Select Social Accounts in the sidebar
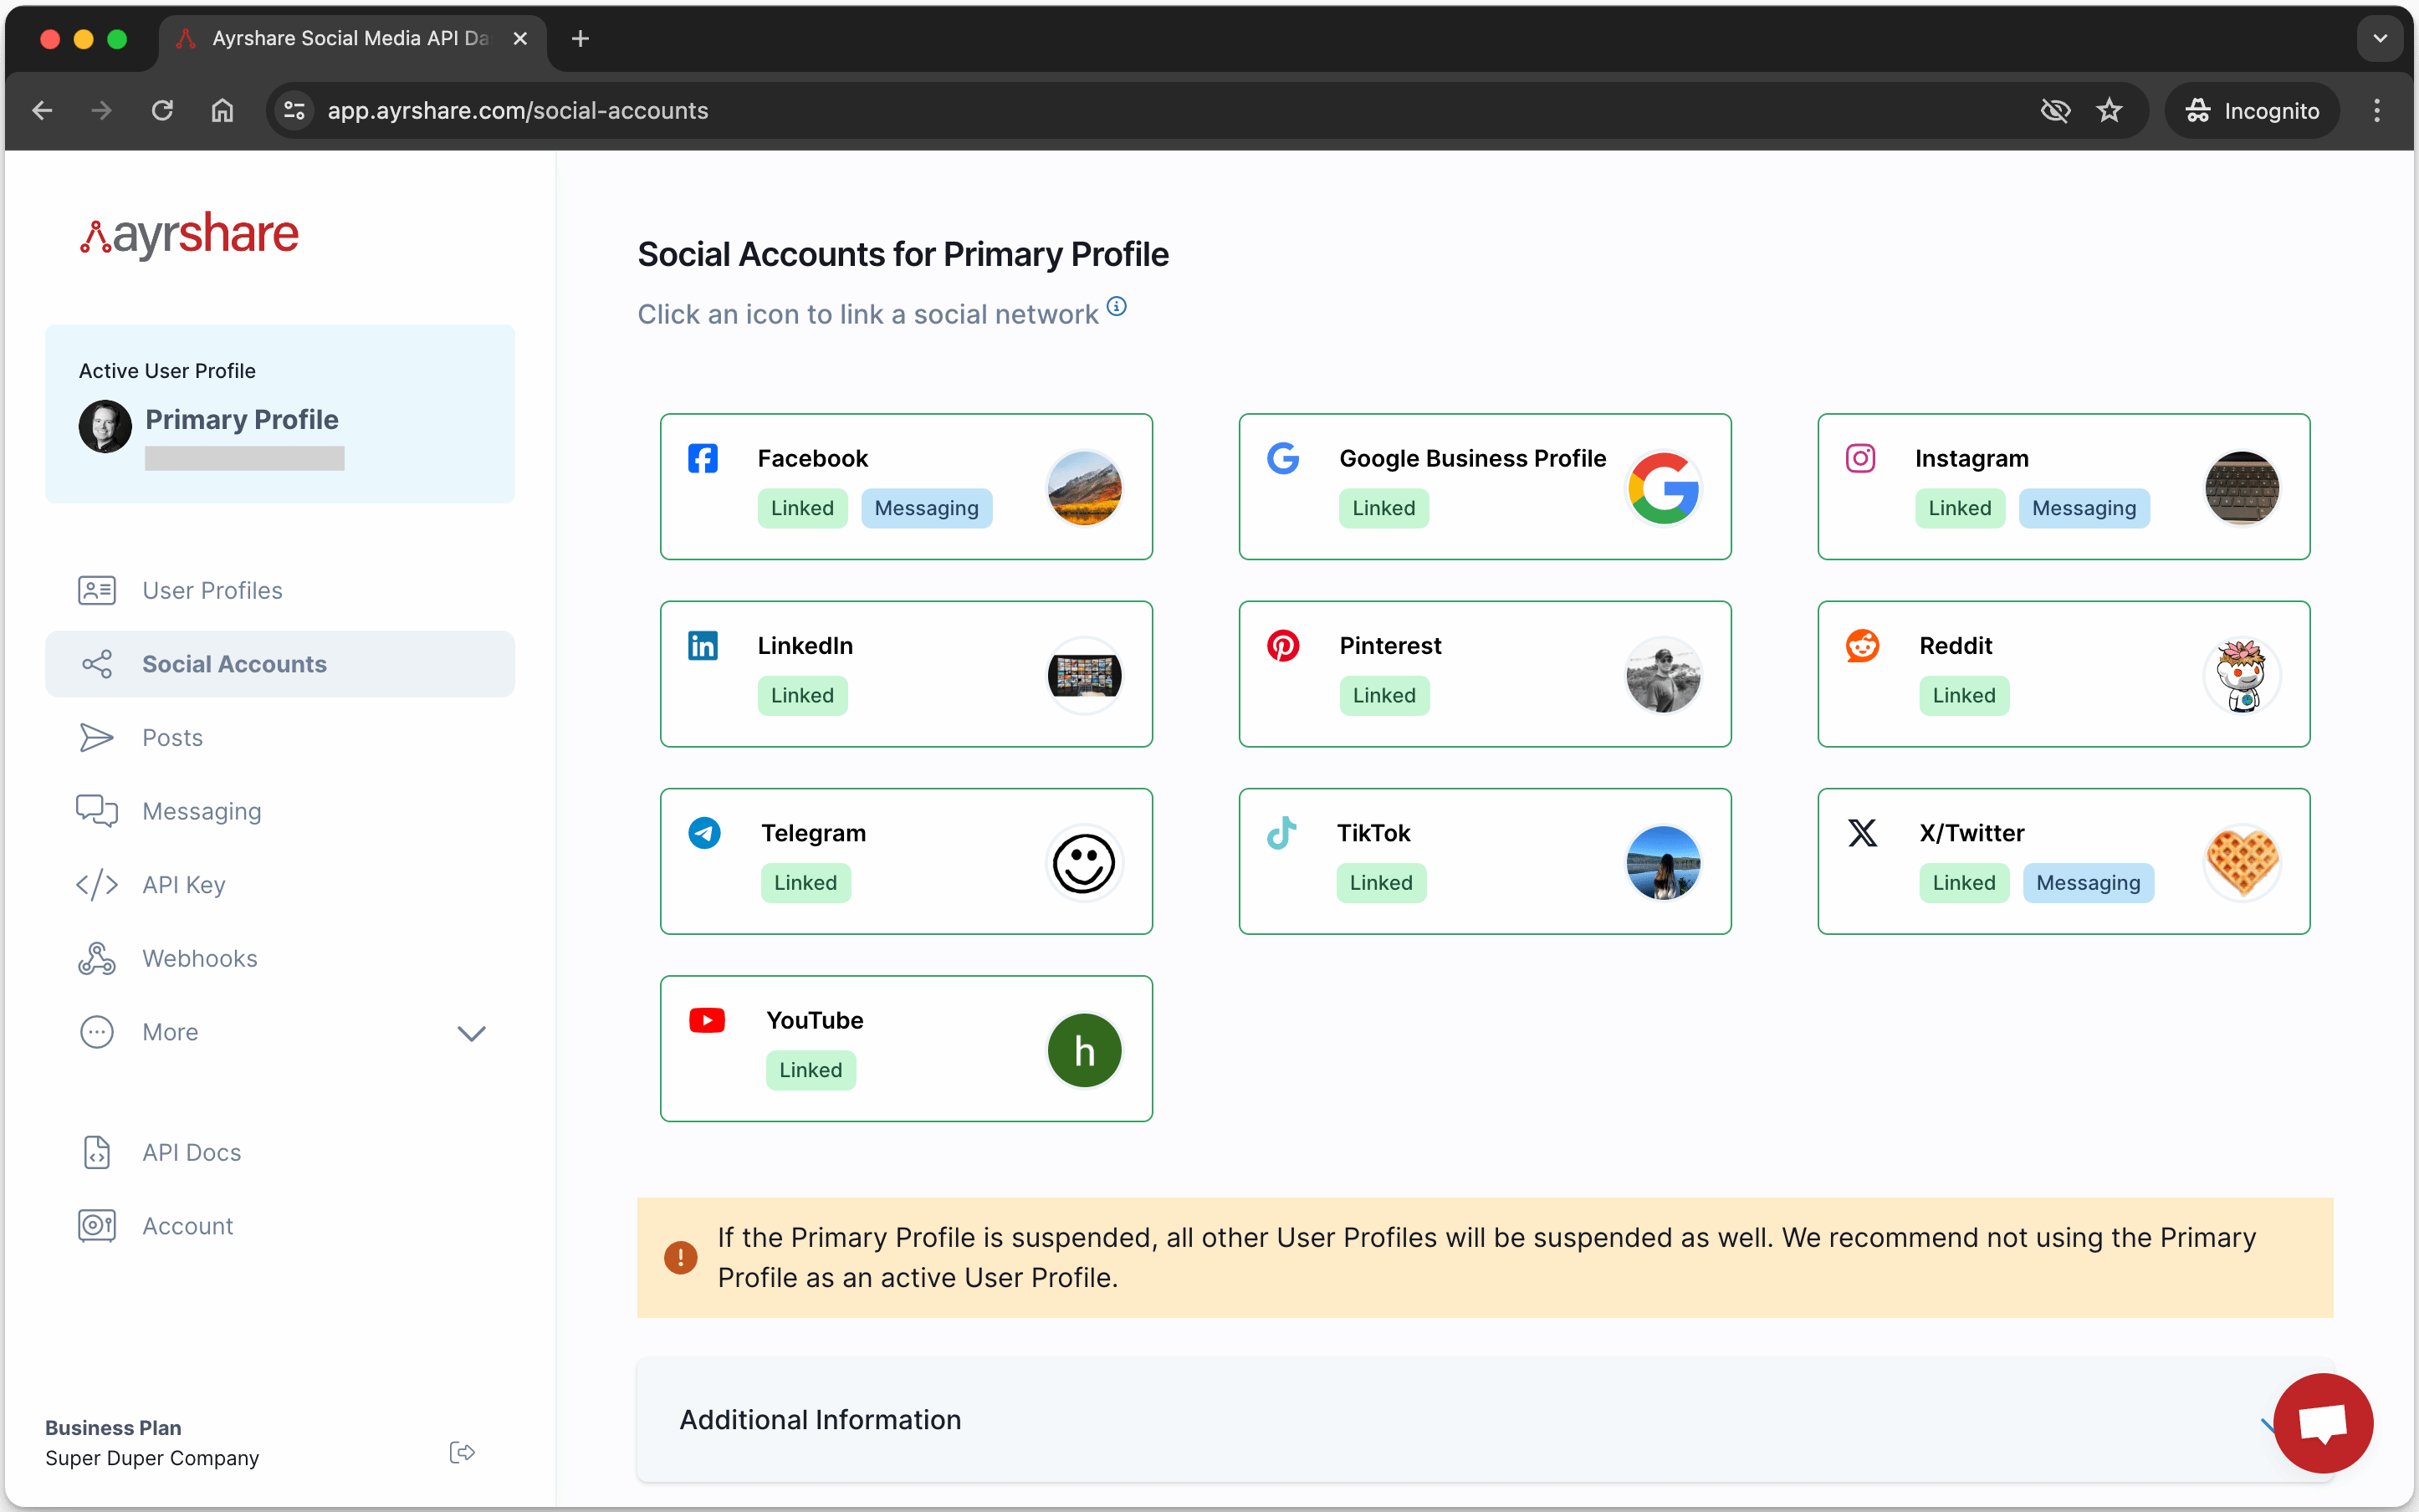This screenshot has height=1512, width=2419. tap(280, 663)
